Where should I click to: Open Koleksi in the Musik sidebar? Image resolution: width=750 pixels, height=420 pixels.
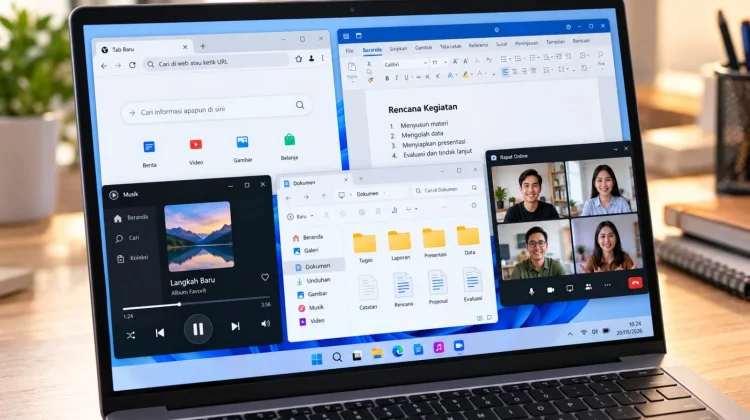[132, 258]
